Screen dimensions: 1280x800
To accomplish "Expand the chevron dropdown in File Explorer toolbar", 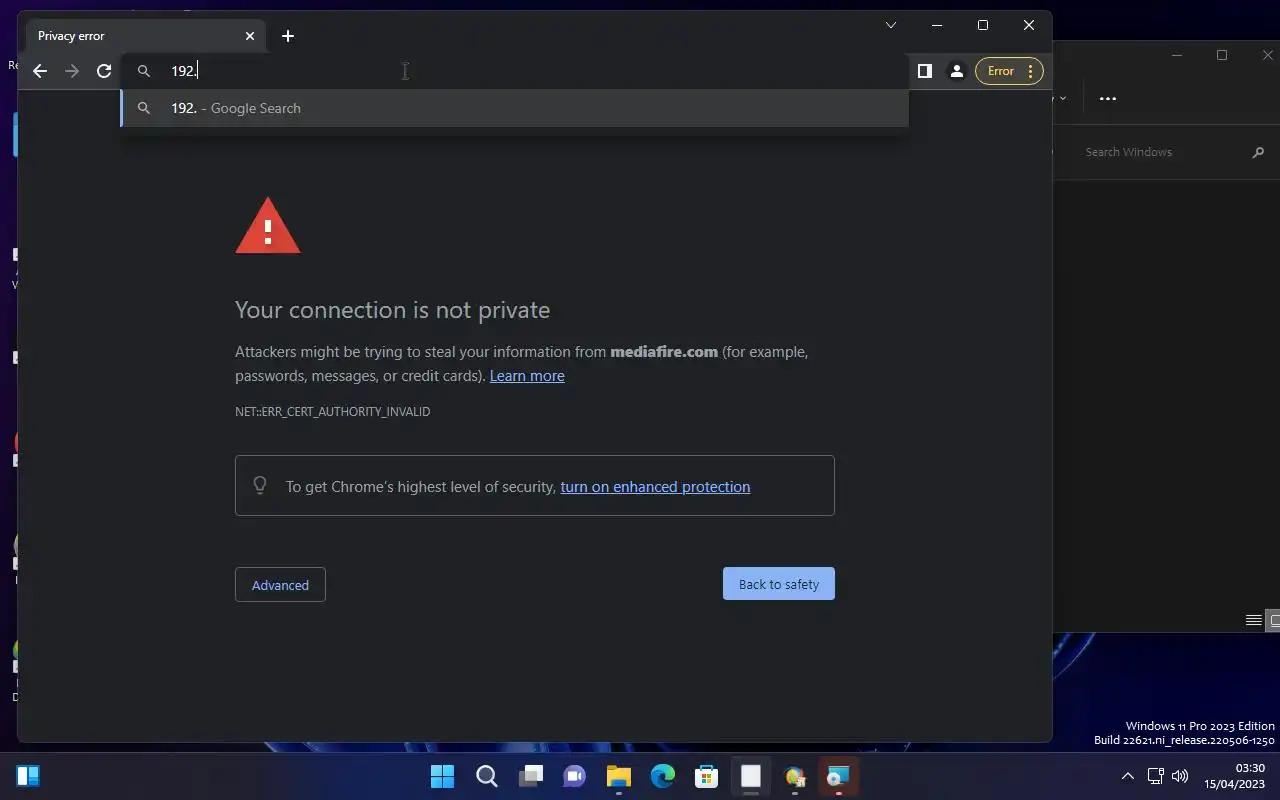I will [1062, 98].
